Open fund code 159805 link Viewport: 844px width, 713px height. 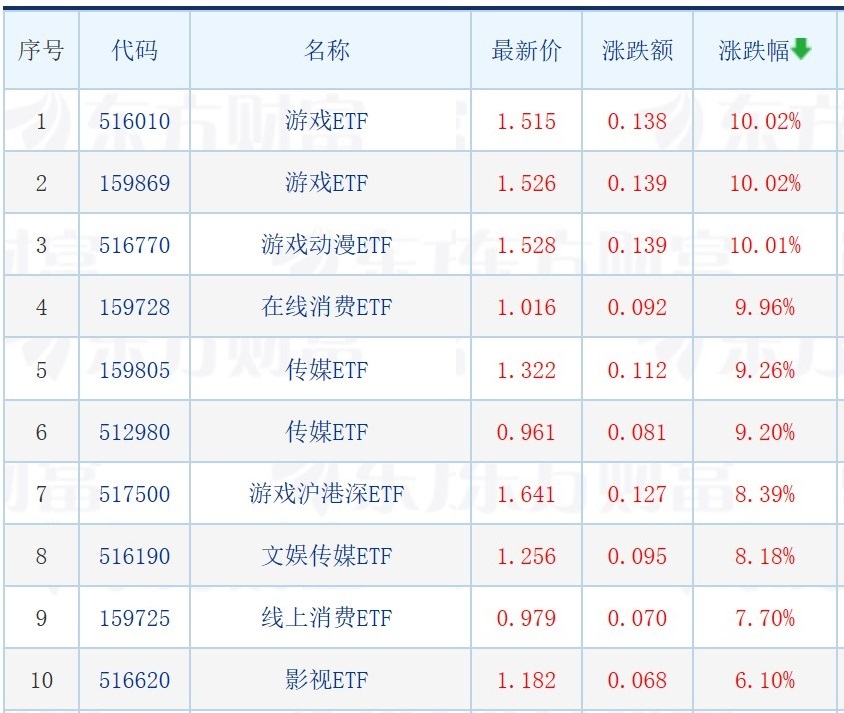point(135,370)
